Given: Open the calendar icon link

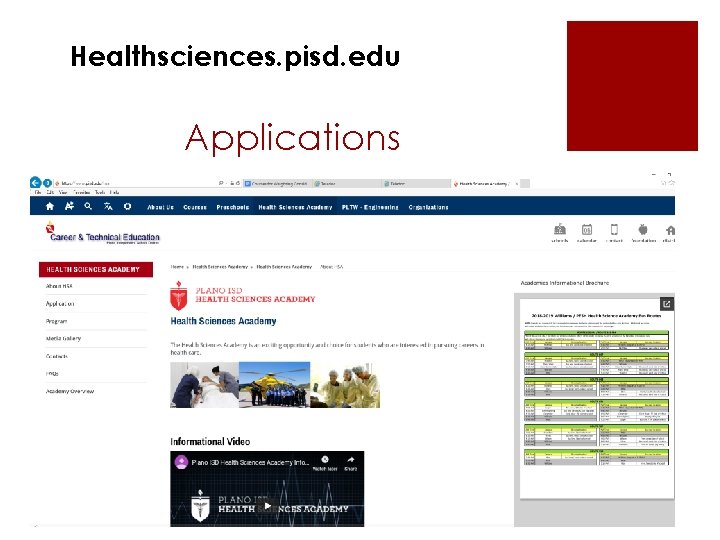Looking at the screenshot, I should pos(586,233).
